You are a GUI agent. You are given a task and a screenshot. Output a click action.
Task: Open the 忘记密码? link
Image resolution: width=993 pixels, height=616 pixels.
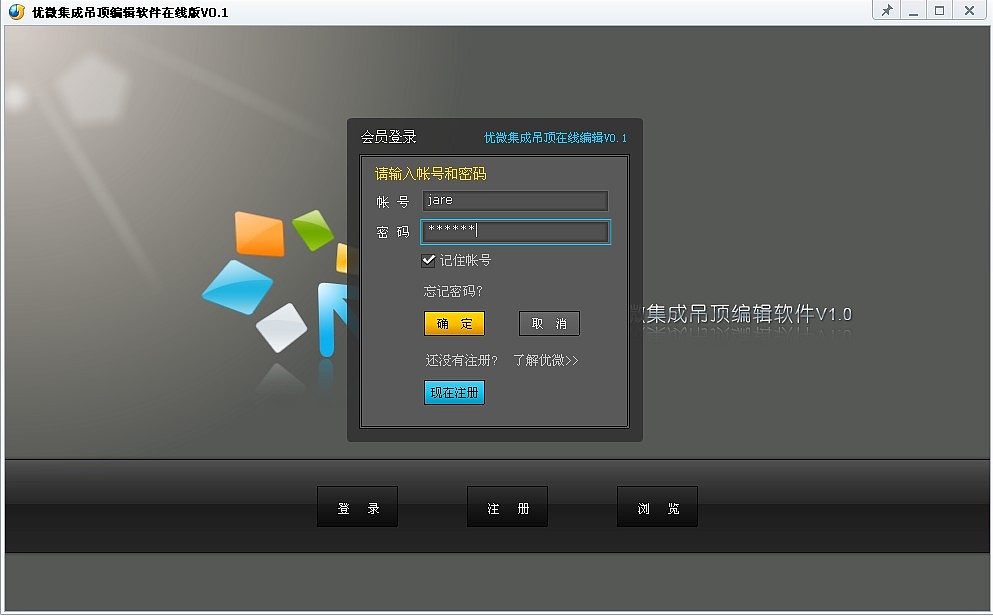(453, 291)
